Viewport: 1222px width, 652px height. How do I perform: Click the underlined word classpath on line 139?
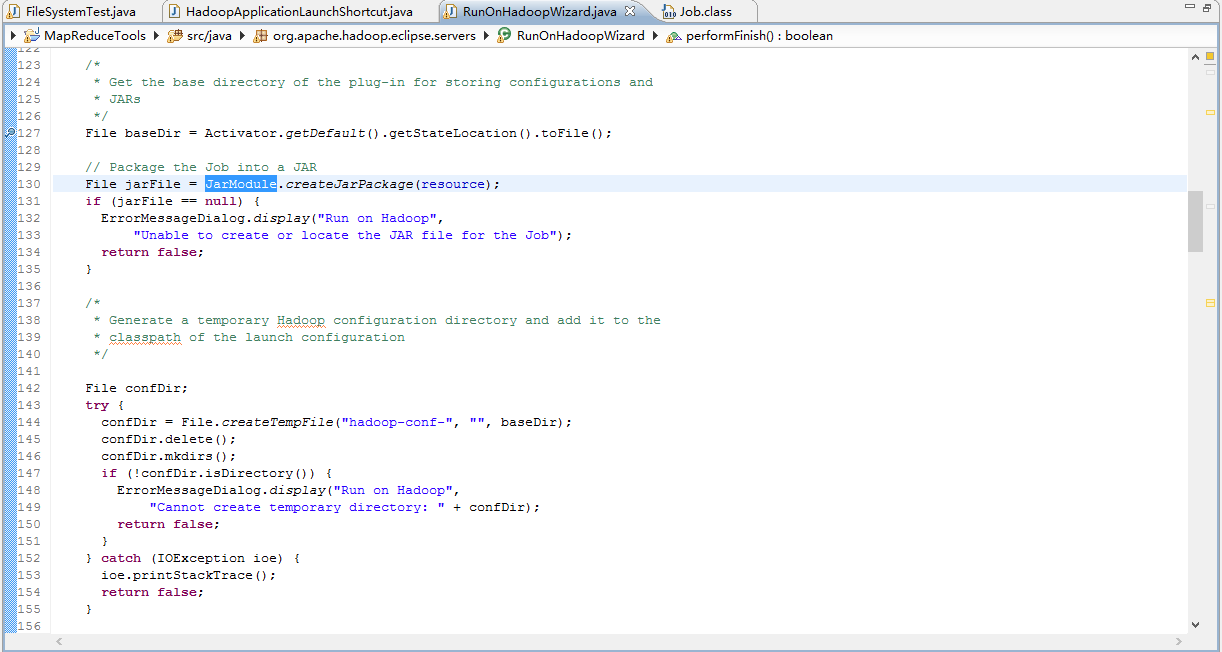tap(145, 337)
